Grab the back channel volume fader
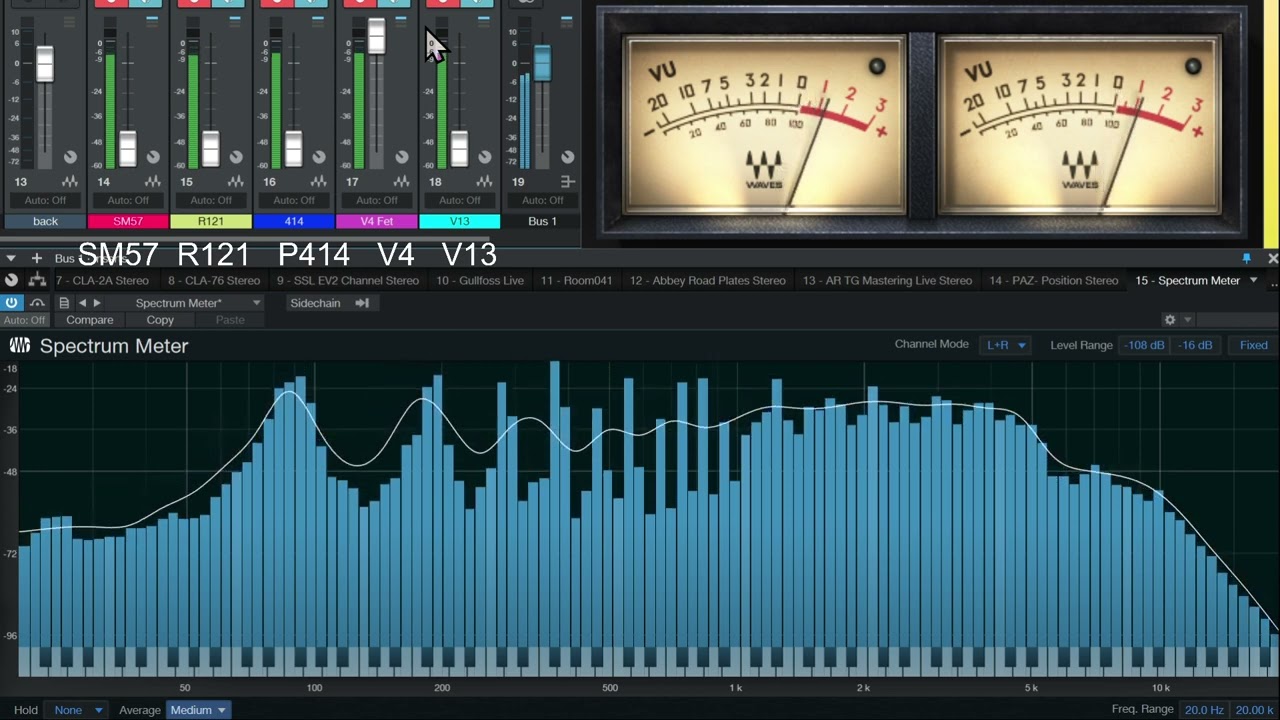The width and height of the screenshot is (1280, 720). click(45, 64)
